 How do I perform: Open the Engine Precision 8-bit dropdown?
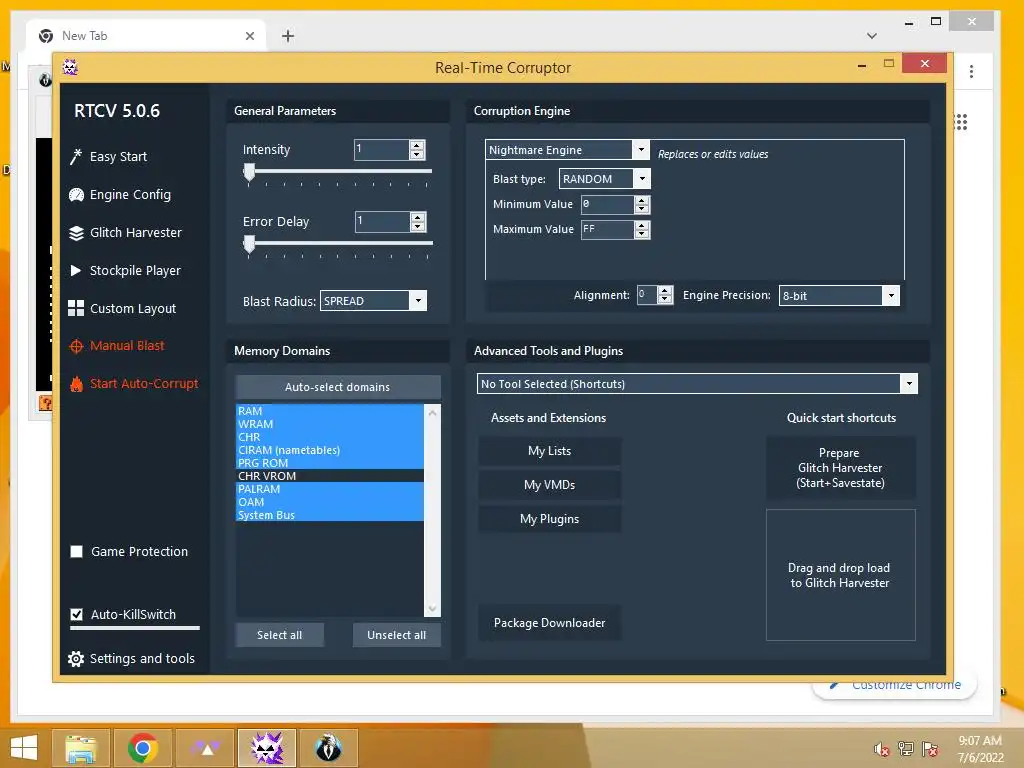pyautogui.click(x=891, y=295)
